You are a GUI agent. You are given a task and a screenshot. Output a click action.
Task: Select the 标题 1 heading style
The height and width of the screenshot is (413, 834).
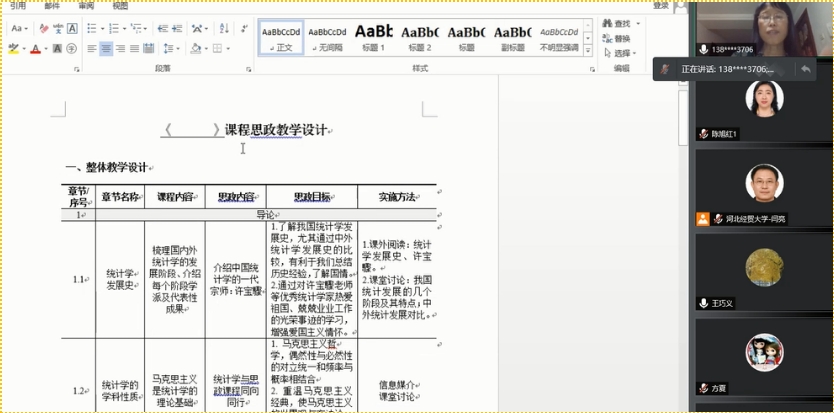pyautogui.click(x=373, y=36)
